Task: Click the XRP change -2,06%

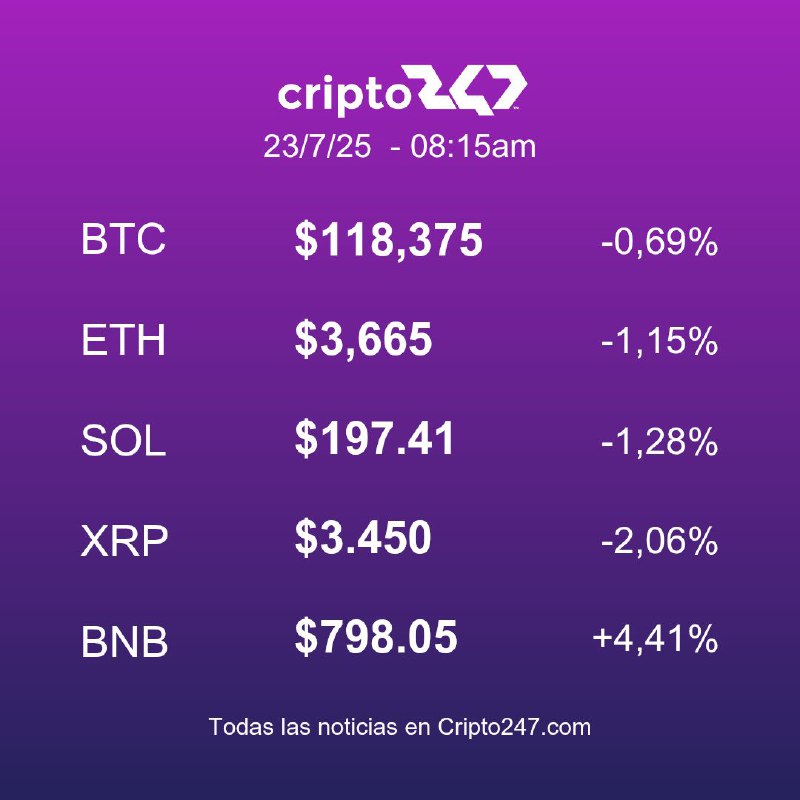Action: pyautogui.click(x=659, y=540)
